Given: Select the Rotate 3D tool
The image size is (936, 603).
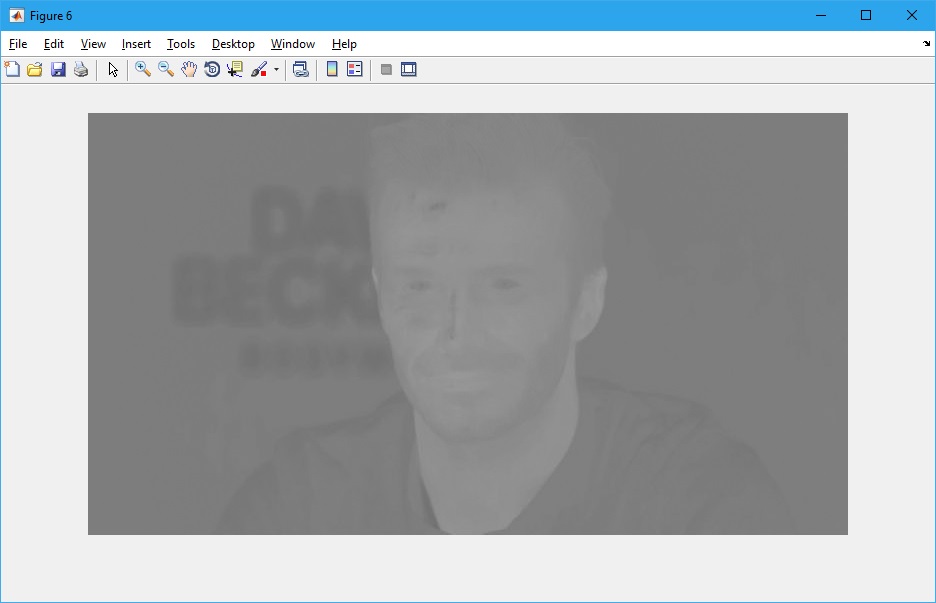Looking at the screenshot, I should [x=212, y=69].
